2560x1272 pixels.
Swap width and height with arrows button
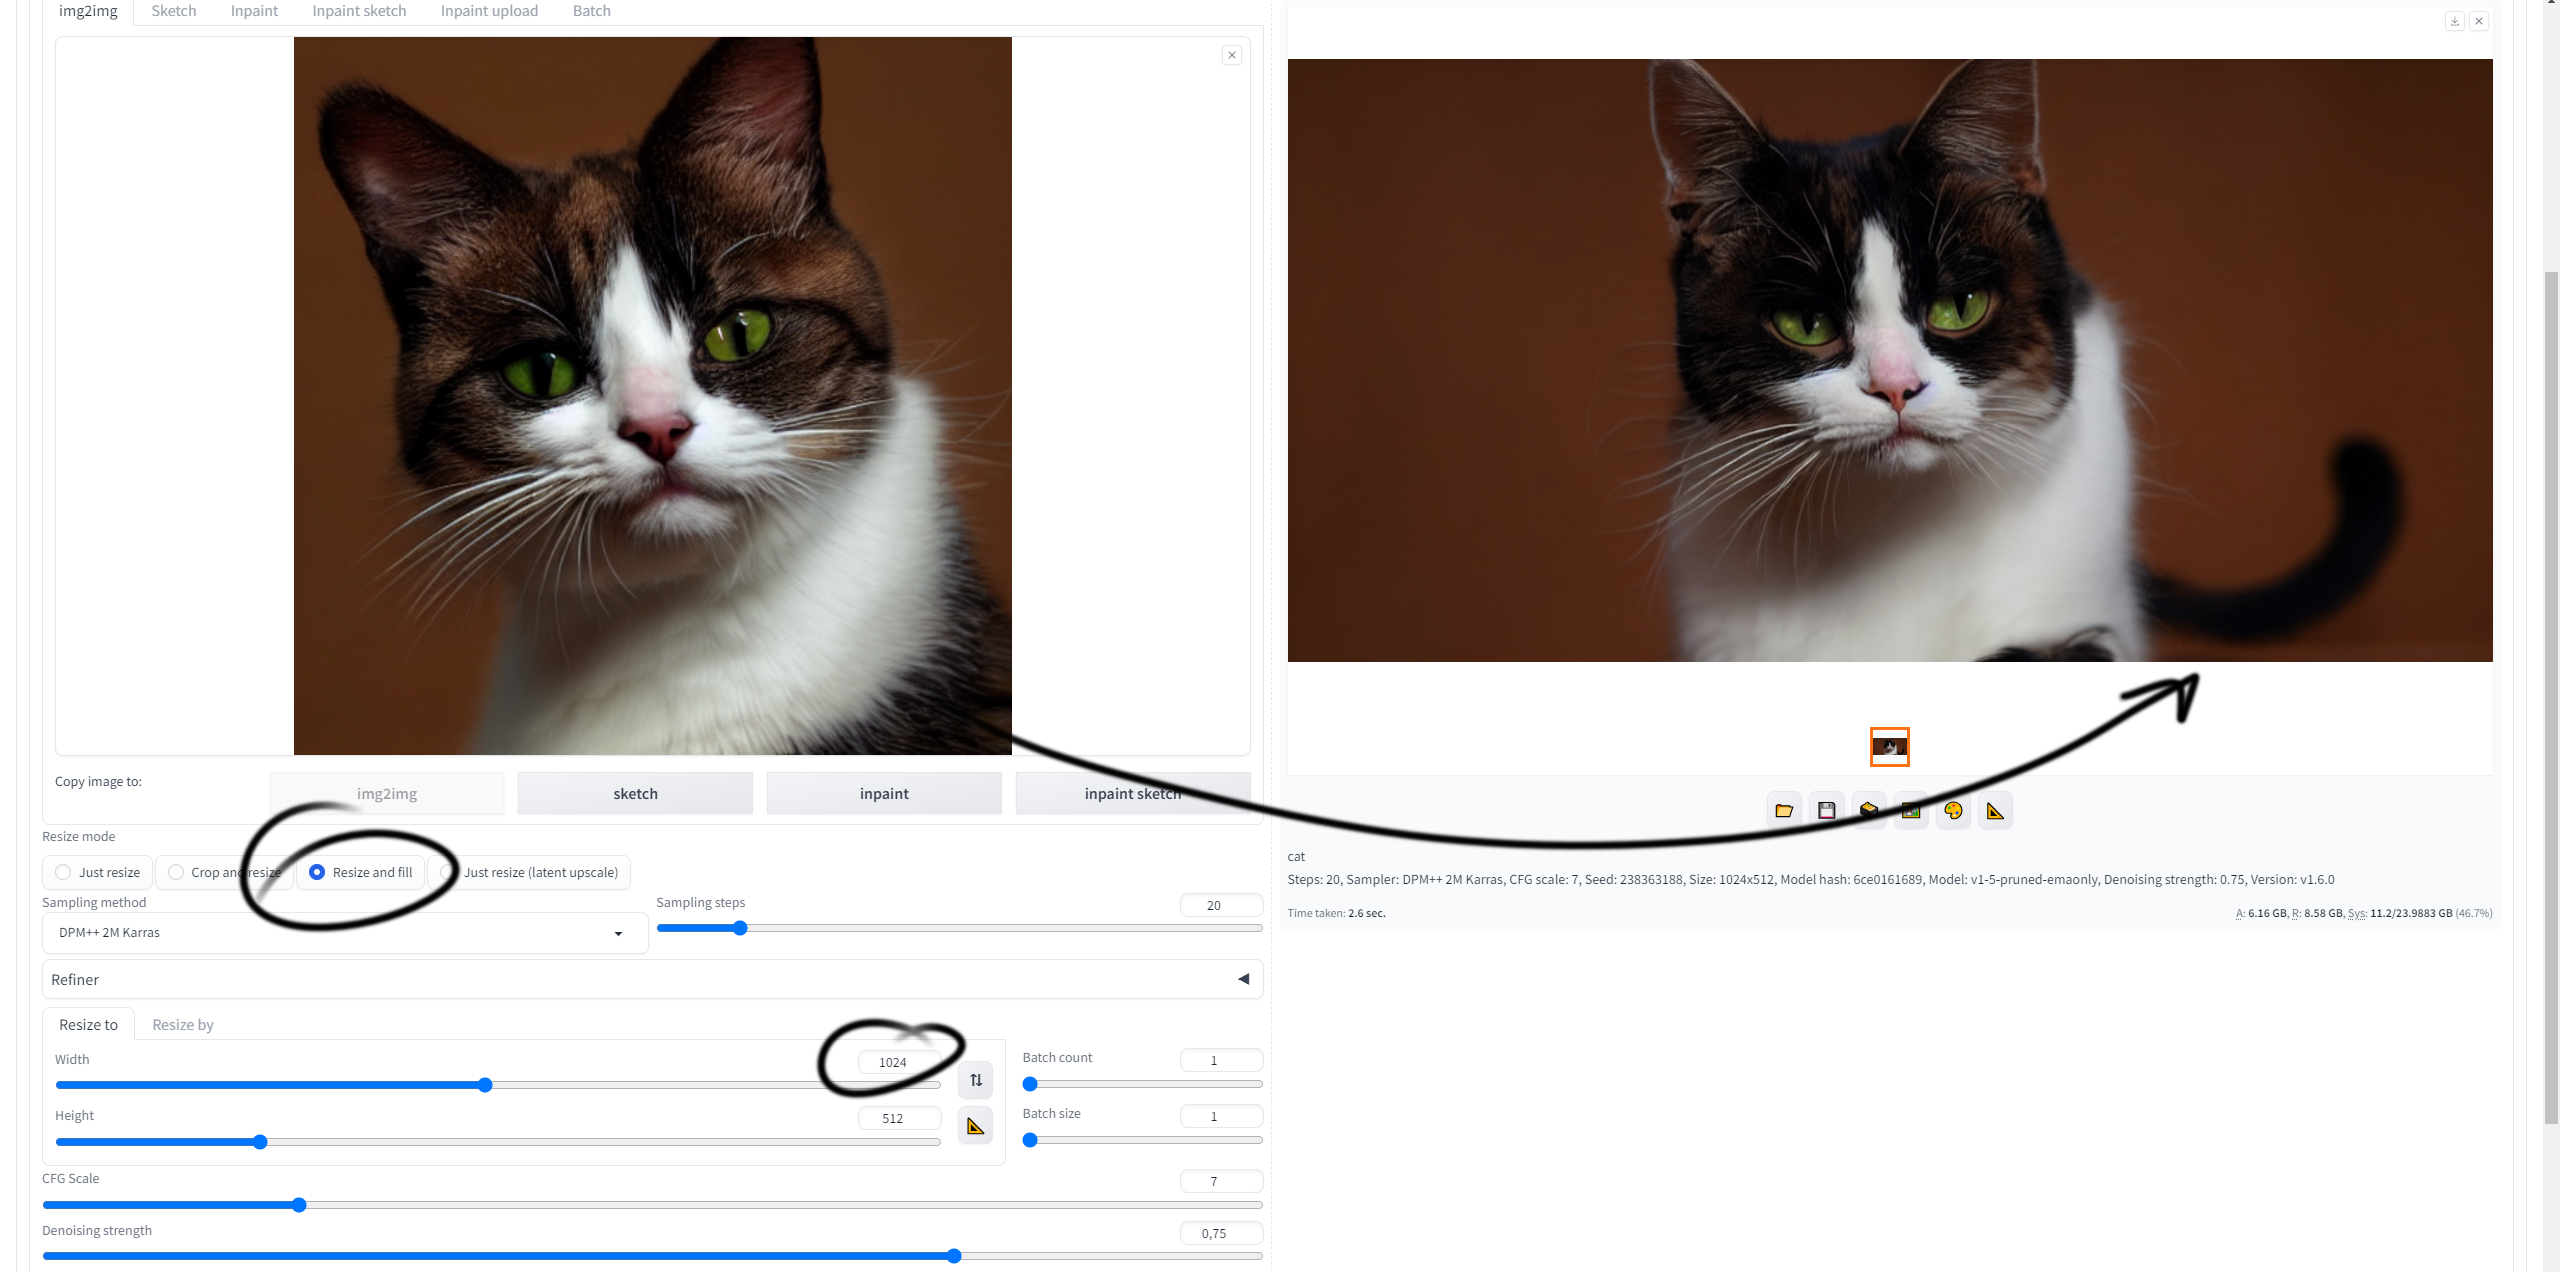pos(976,1080)
